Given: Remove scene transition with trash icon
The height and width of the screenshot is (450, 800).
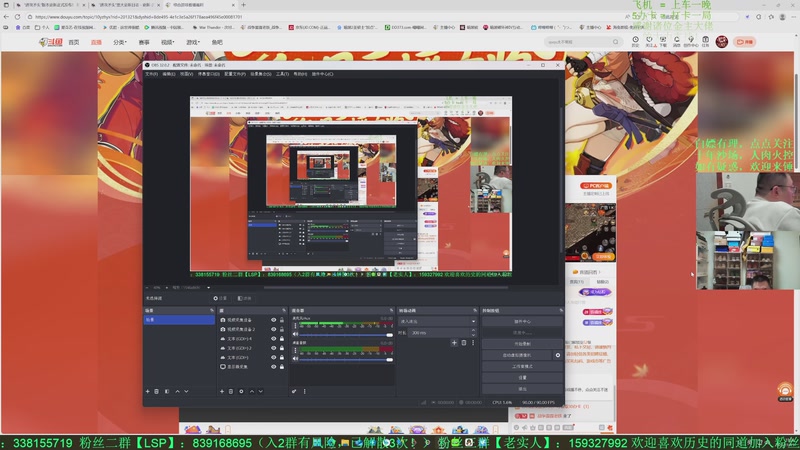Looking at the screenshot, I should tap(464, 343).
